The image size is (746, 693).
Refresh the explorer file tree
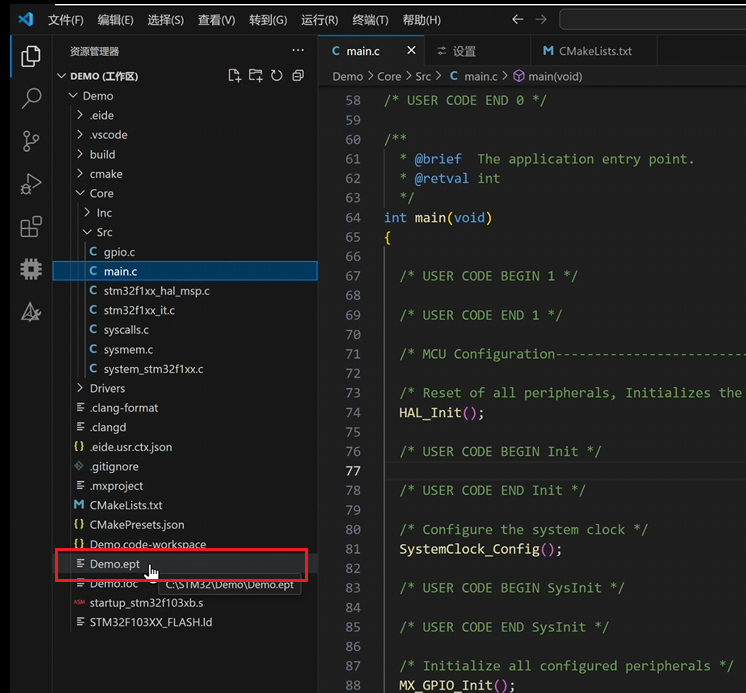click(x=276, y=76)
